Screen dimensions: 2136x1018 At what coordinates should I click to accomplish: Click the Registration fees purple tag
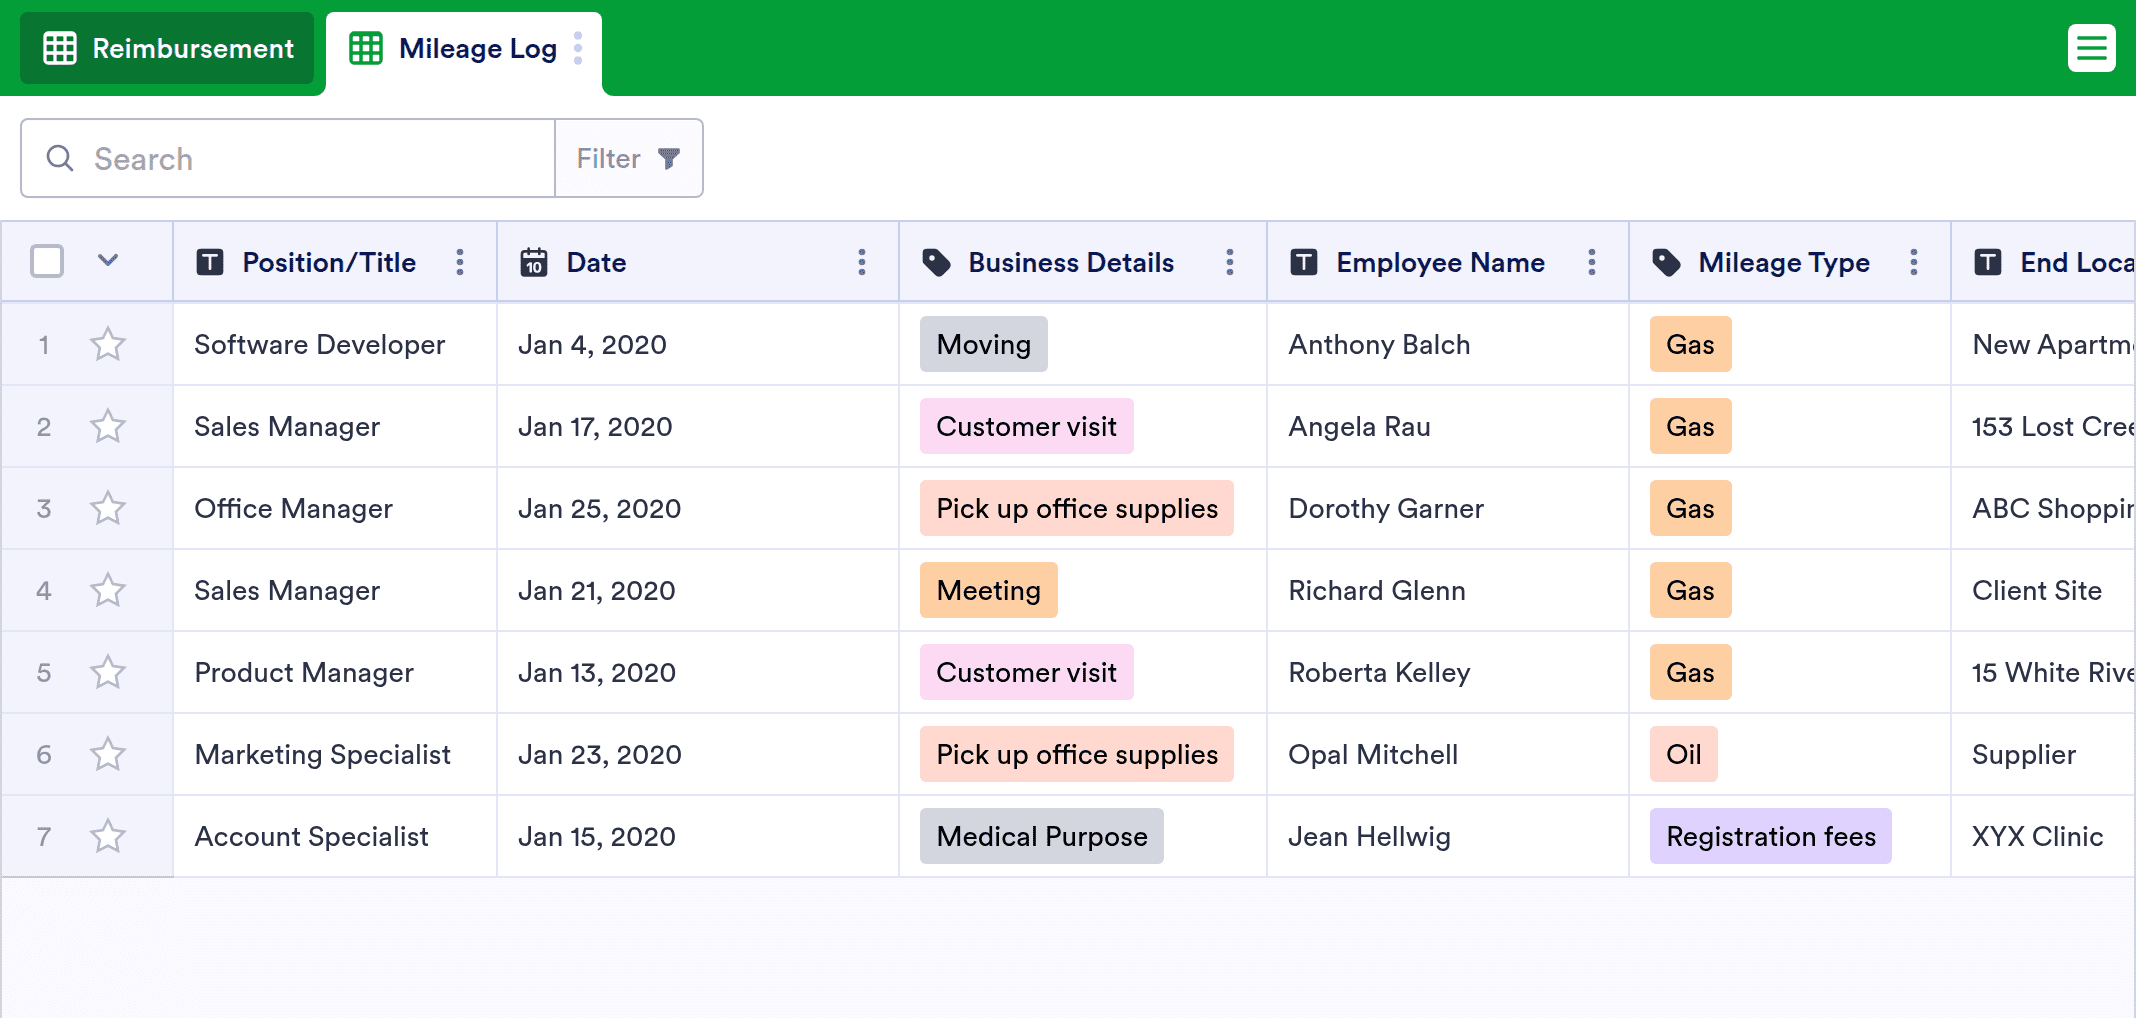[1770, 837]
